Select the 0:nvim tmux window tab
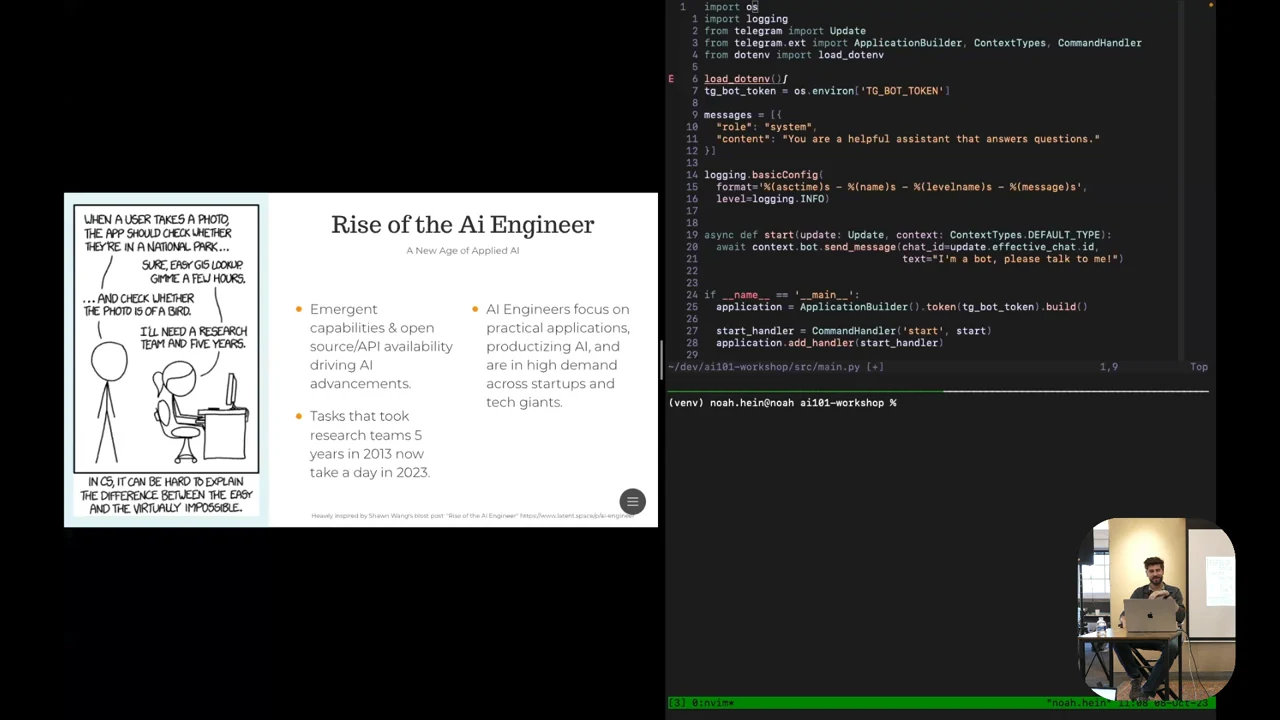The image size is (1280, 720). (713, 703)
